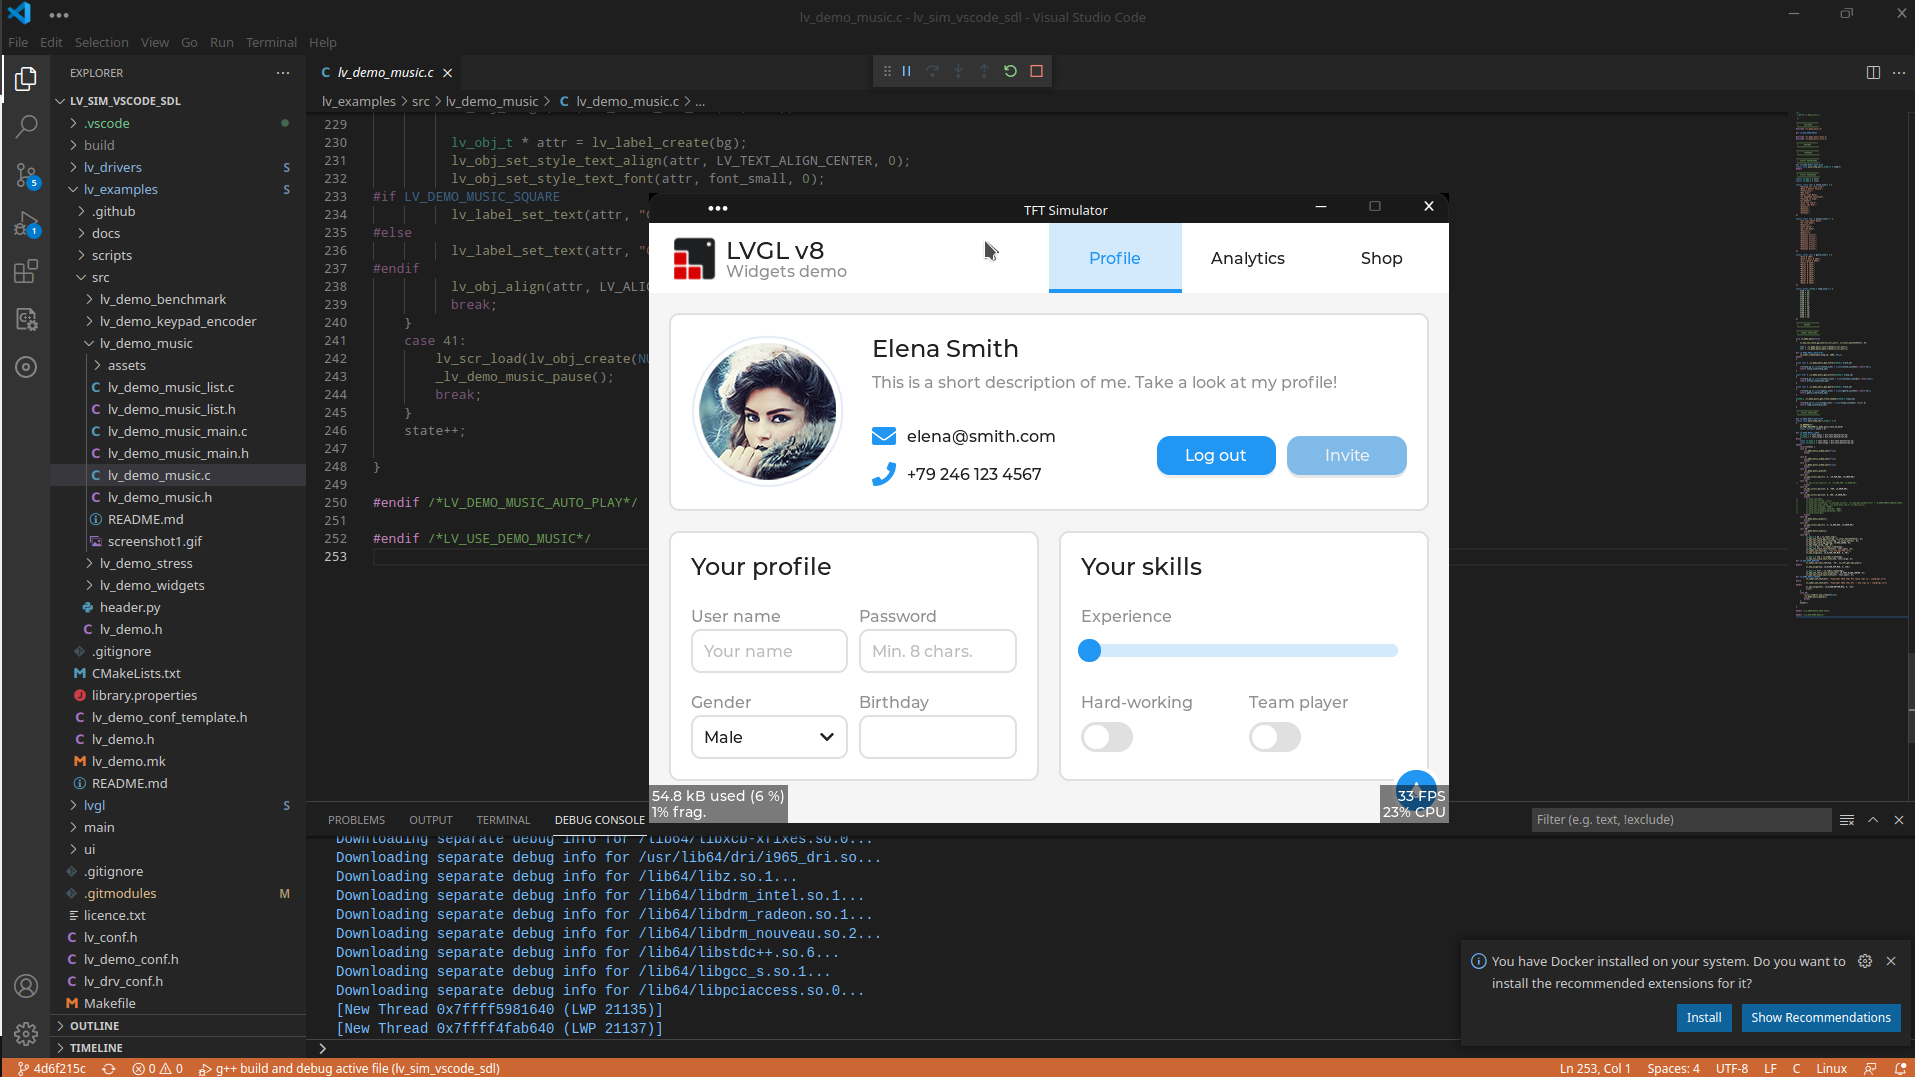Pause the debugger from debug toolbar
The height and width of the screenshot is (1077, 1915).
(907, 71)
